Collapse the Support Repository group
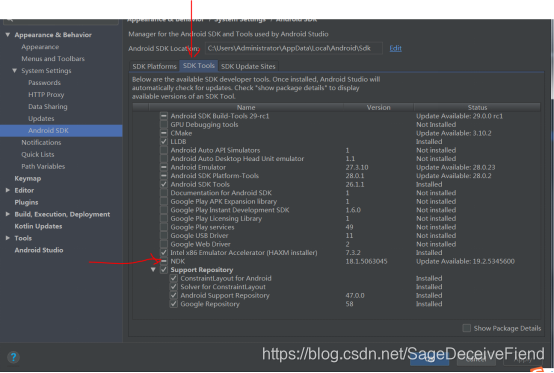554x373 pixels. [x=153, y=270]
